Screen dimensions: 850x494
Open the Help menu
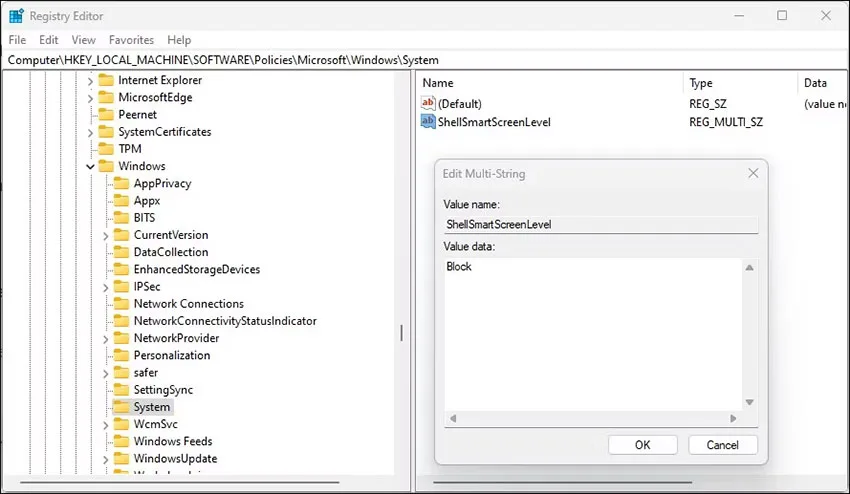[179, 40]
